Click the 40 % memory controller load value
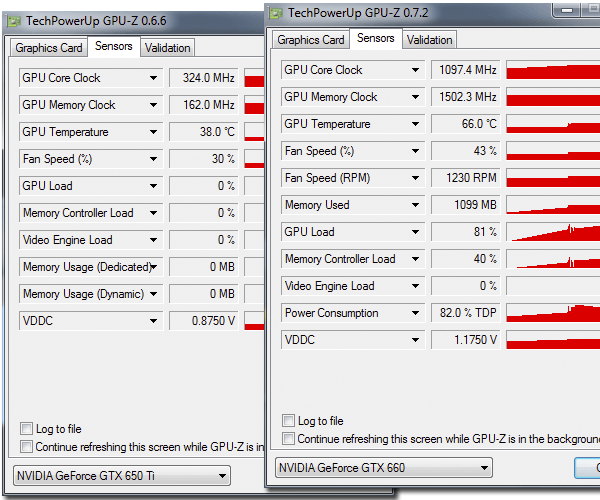600x500 pixels. pyautogui.click(x=466, y=259)
